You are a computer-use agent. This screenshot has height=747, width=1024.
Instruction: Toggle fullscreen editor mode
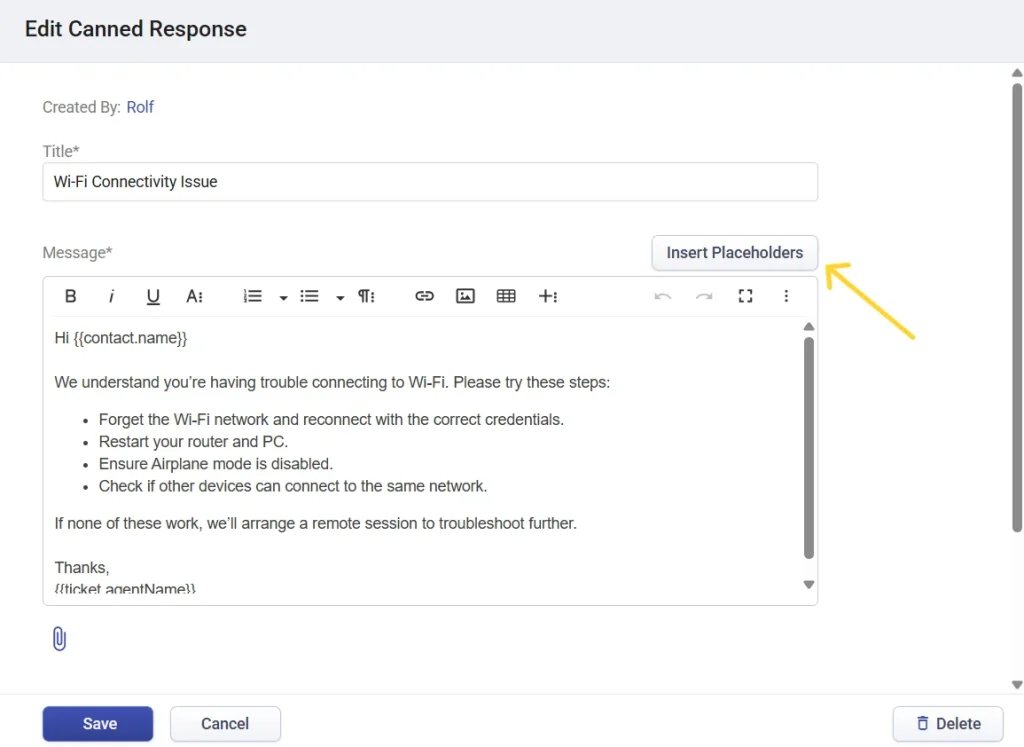(745, 296)
